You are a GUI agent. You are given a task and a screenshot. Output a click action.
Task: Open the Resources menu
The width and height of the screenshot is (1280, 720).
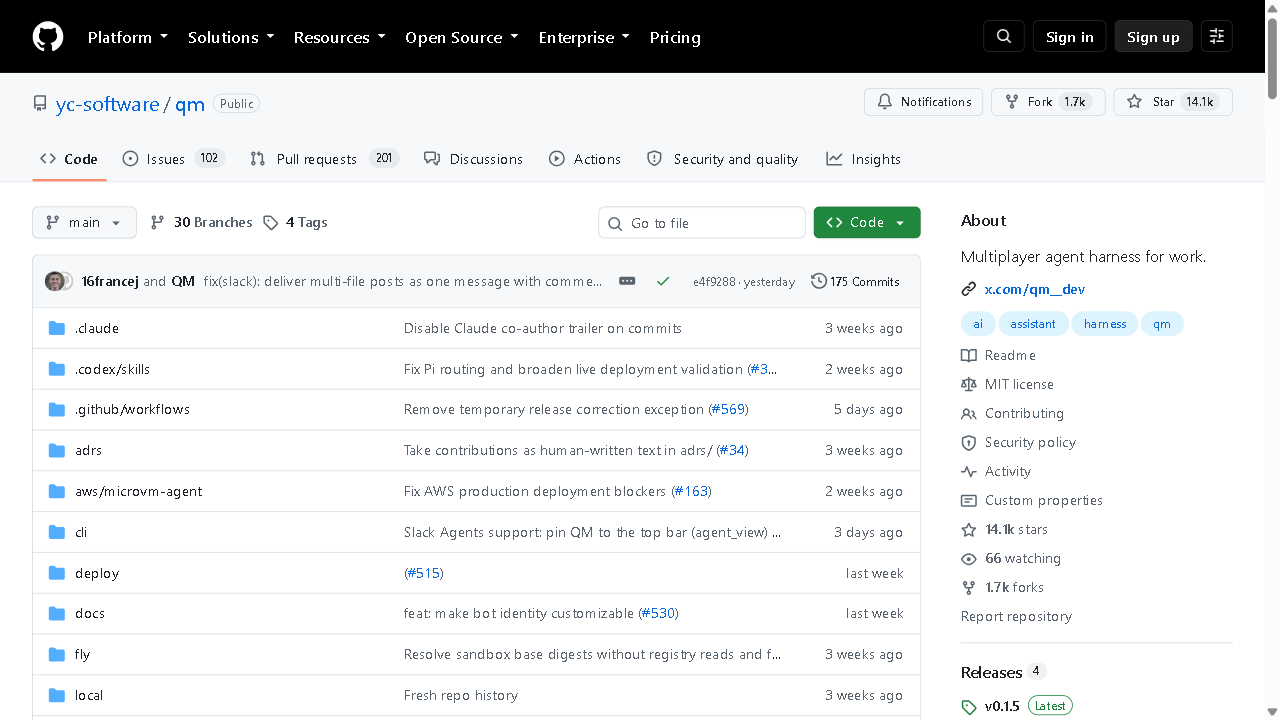click(339, 37)
